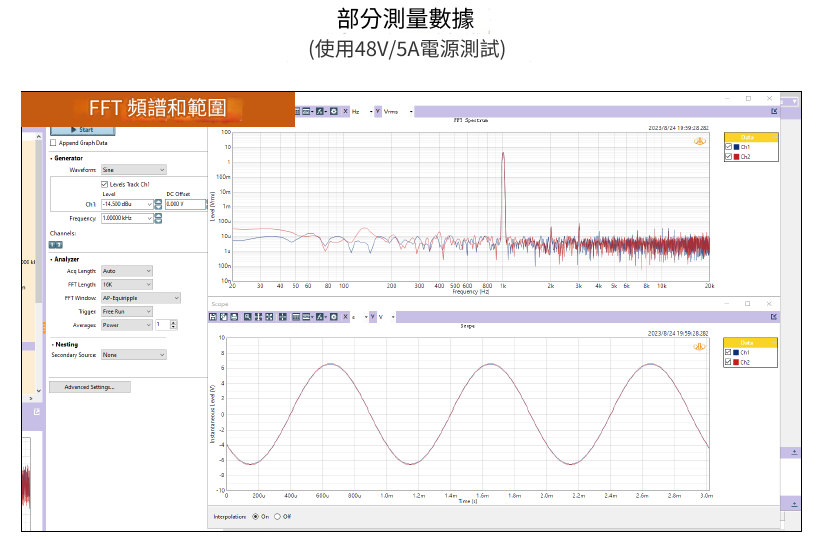Collapse the Analyzer section header
Screen dimensions: 819x539
pos(67,259)
